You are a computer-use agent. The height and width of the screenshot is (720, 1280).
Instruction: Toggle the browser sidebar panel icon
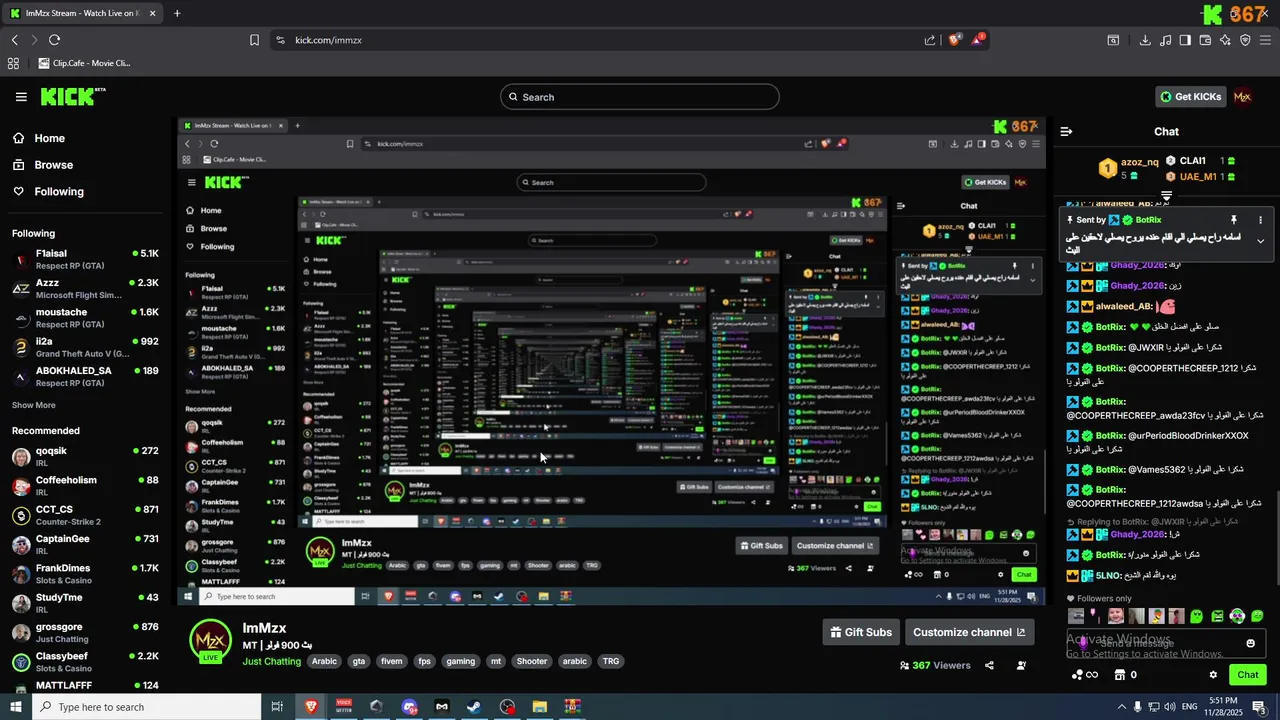tap(1185, 40)
